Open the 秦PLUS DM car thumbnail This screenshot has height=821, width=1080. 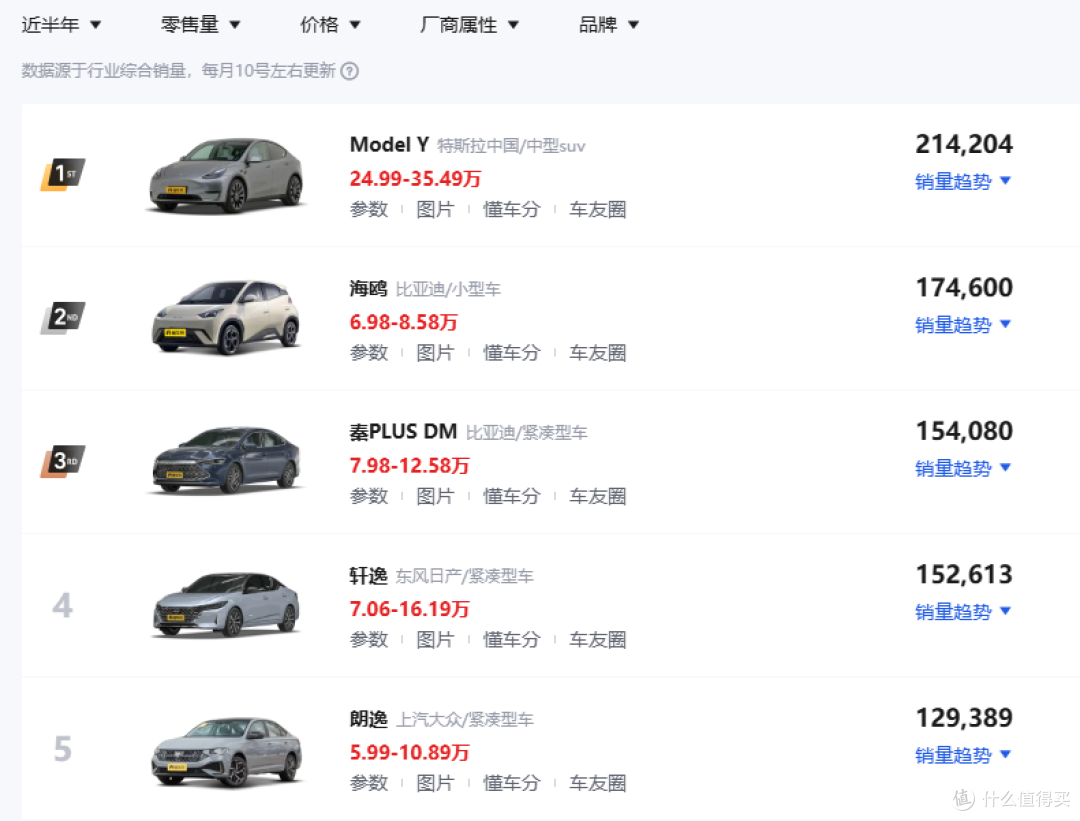tap(227, 460)
